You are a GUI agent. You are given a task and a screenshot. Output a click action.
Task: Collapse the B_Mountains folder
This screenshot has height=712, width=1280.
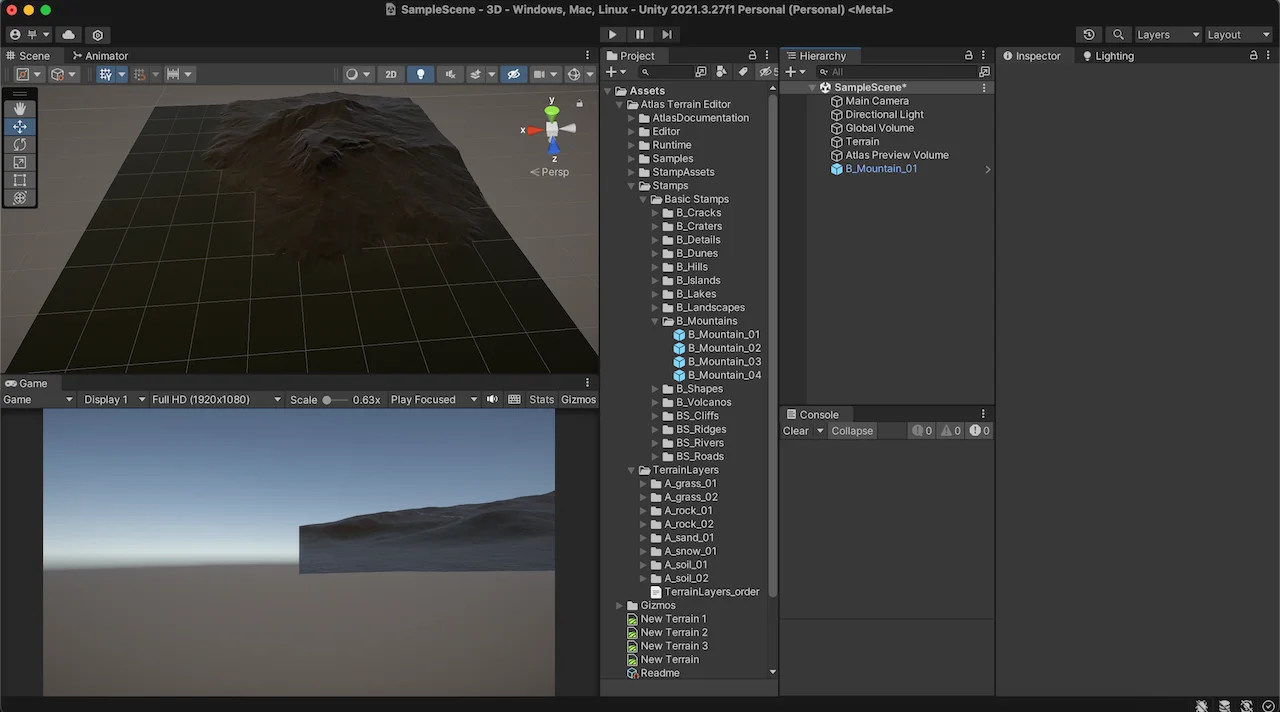click(656, 322)
